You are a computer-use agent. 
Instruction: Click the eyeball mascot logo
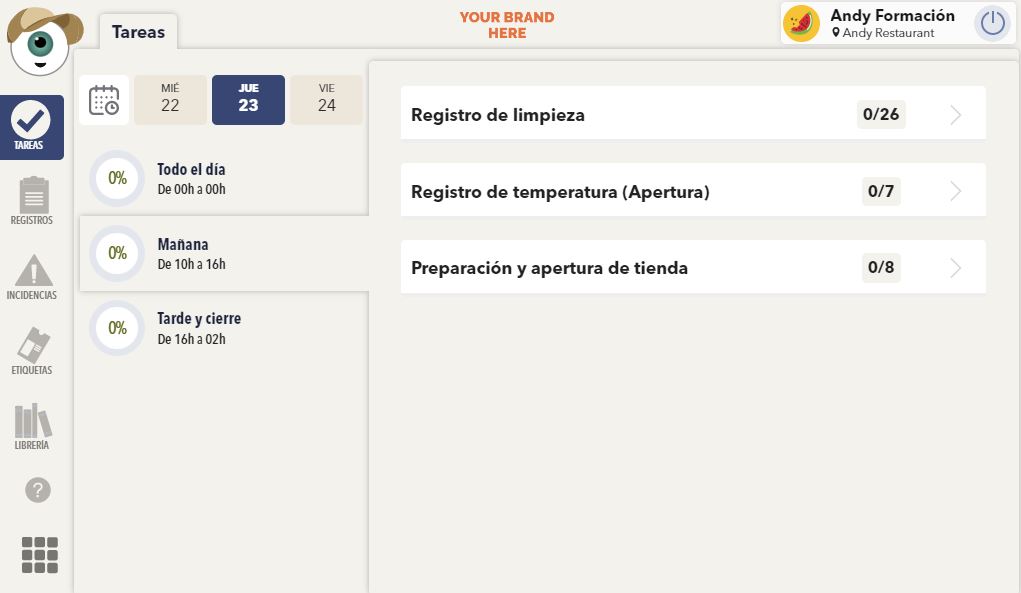[42, 41]
